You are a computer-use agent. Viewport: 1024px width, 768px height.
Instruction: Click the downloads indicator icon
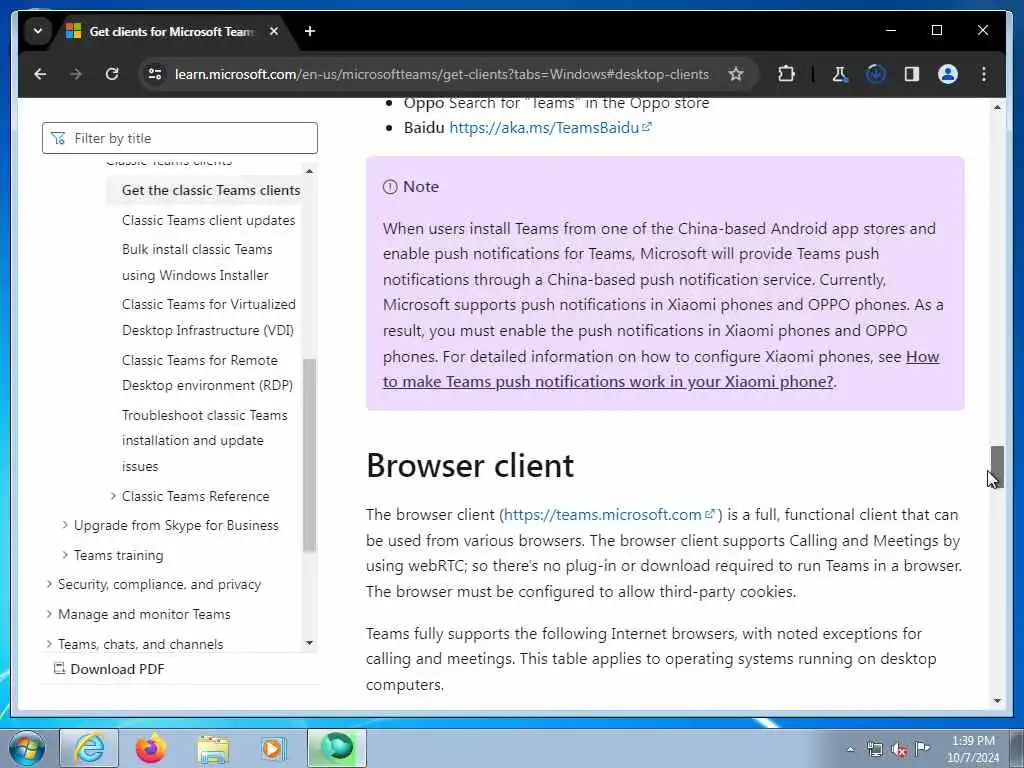pyautogui.click(x=876, y=74)
